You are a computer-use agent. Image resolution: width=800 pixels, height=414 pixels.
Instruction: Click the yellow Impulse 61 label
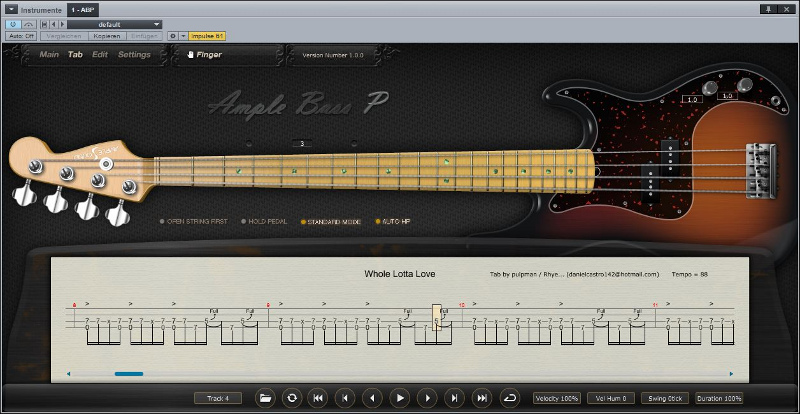point(207,36)
